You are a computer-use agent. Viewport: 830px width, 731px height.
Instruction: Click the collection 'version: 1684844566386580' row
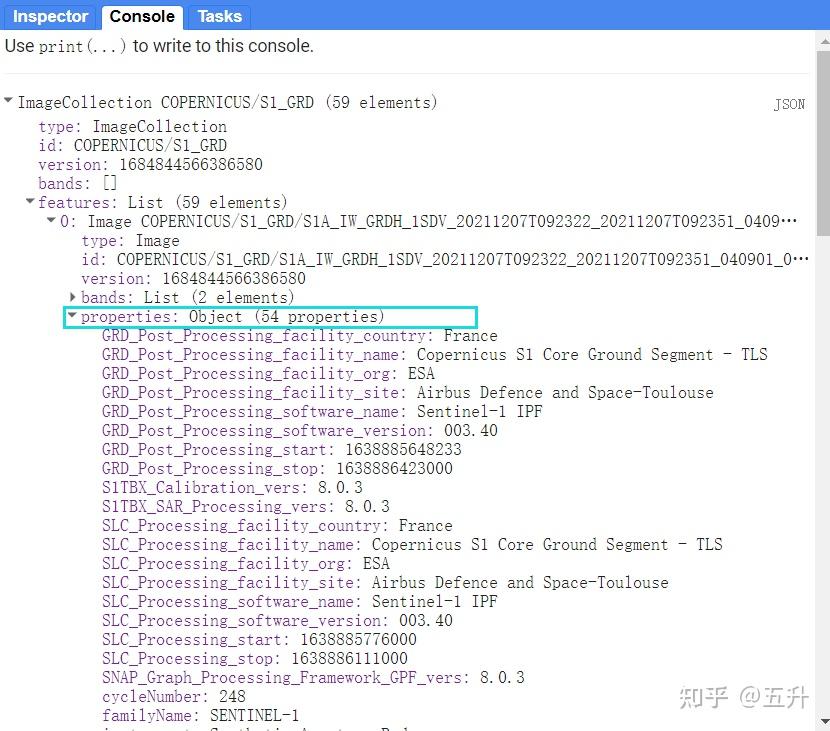150,165
